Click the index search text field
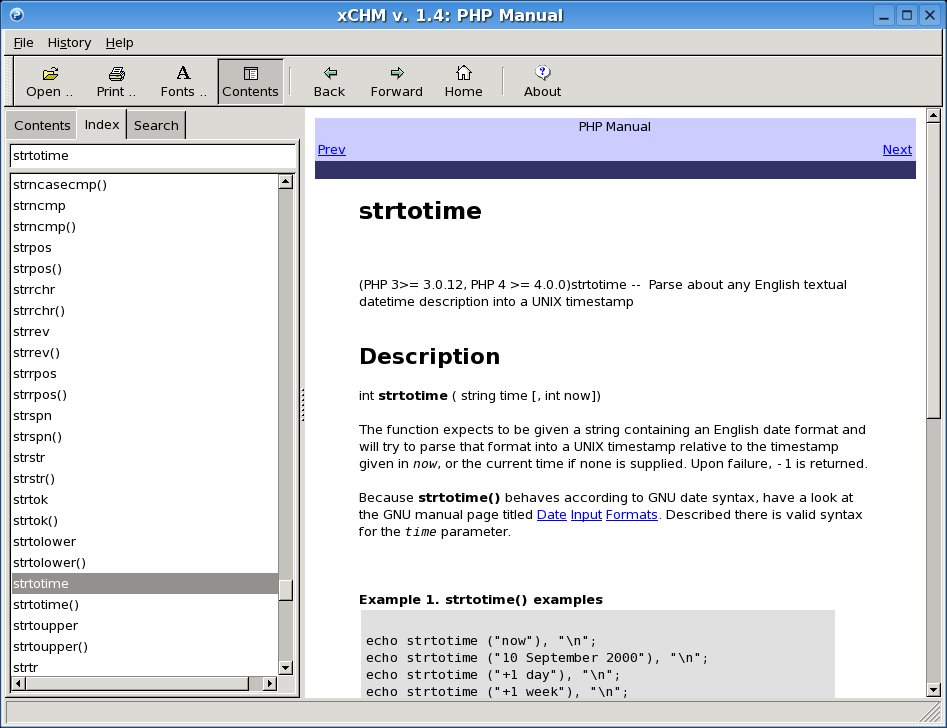The image size is (947, 728). [152, 156]
